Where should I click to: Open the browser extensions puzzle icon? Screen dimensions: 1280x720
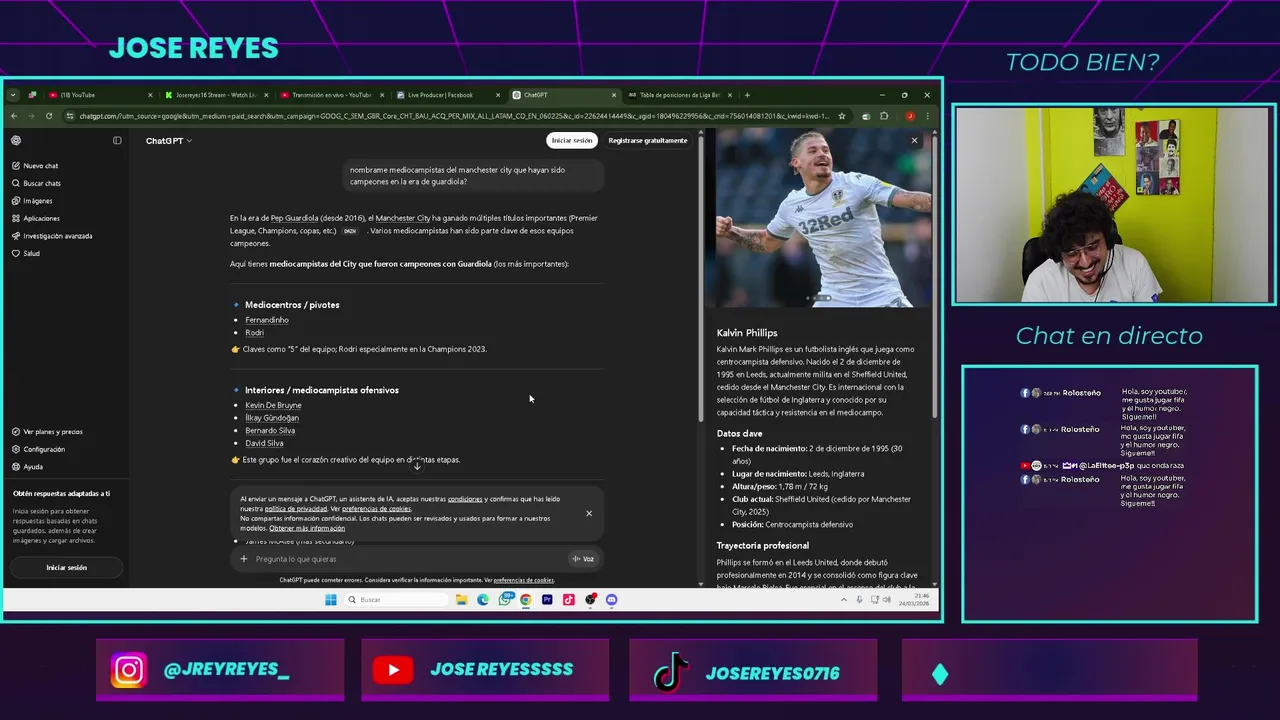884,116
